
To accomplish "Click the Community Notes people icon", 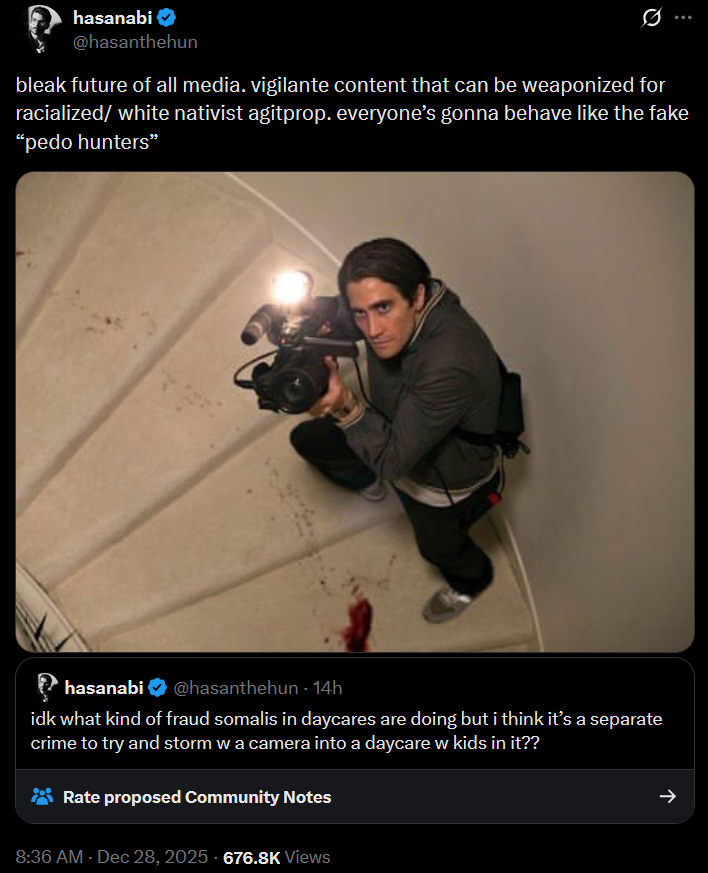I will pos(42,797).
